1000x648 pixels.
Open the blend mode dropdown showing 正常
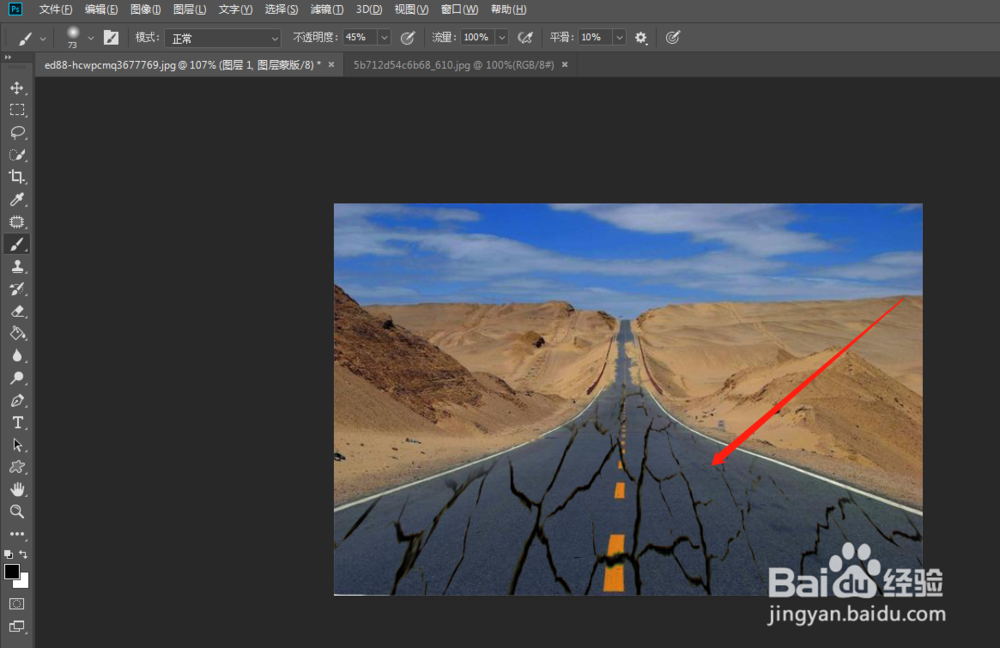pos(223,38)
